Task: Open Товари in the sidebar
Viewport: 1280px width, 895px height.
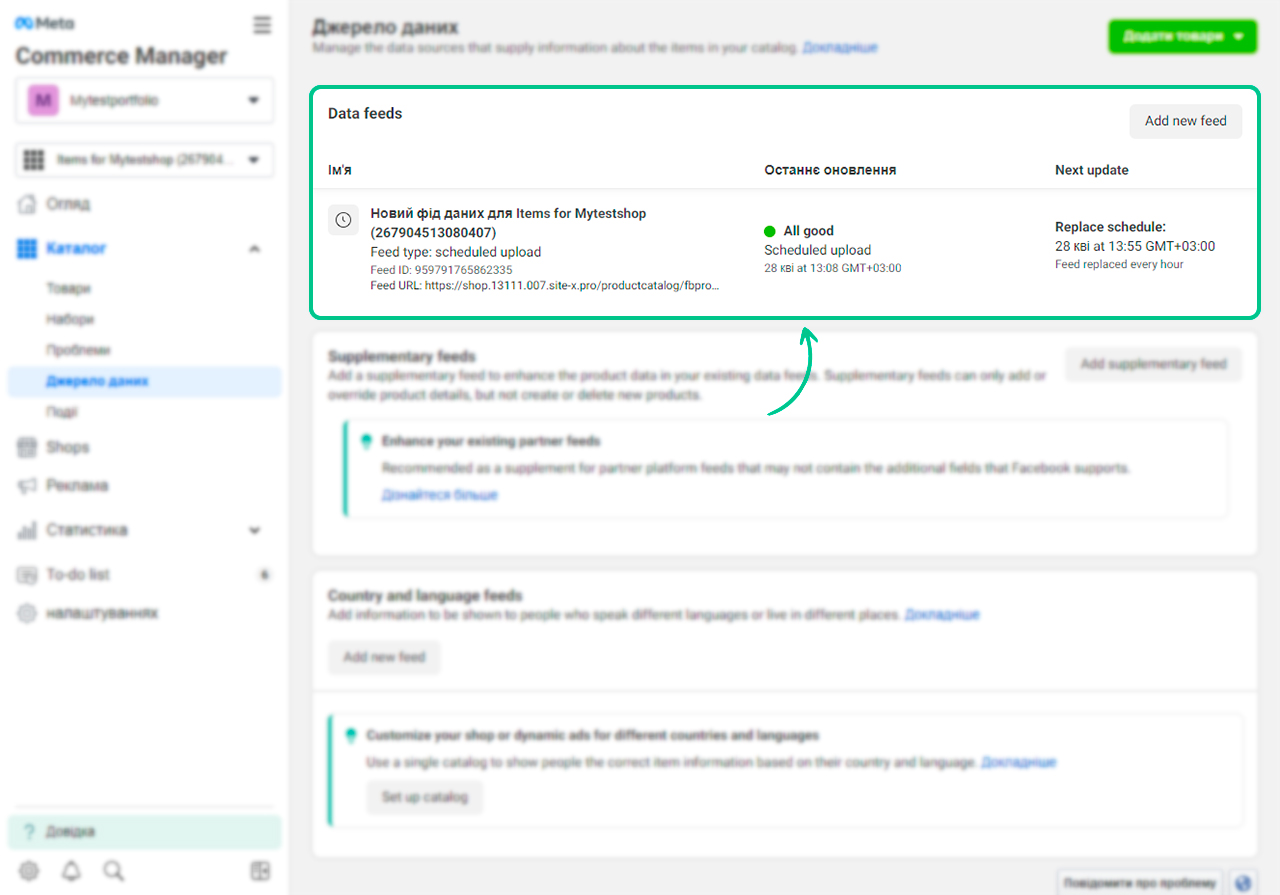Action: [68, 288]
